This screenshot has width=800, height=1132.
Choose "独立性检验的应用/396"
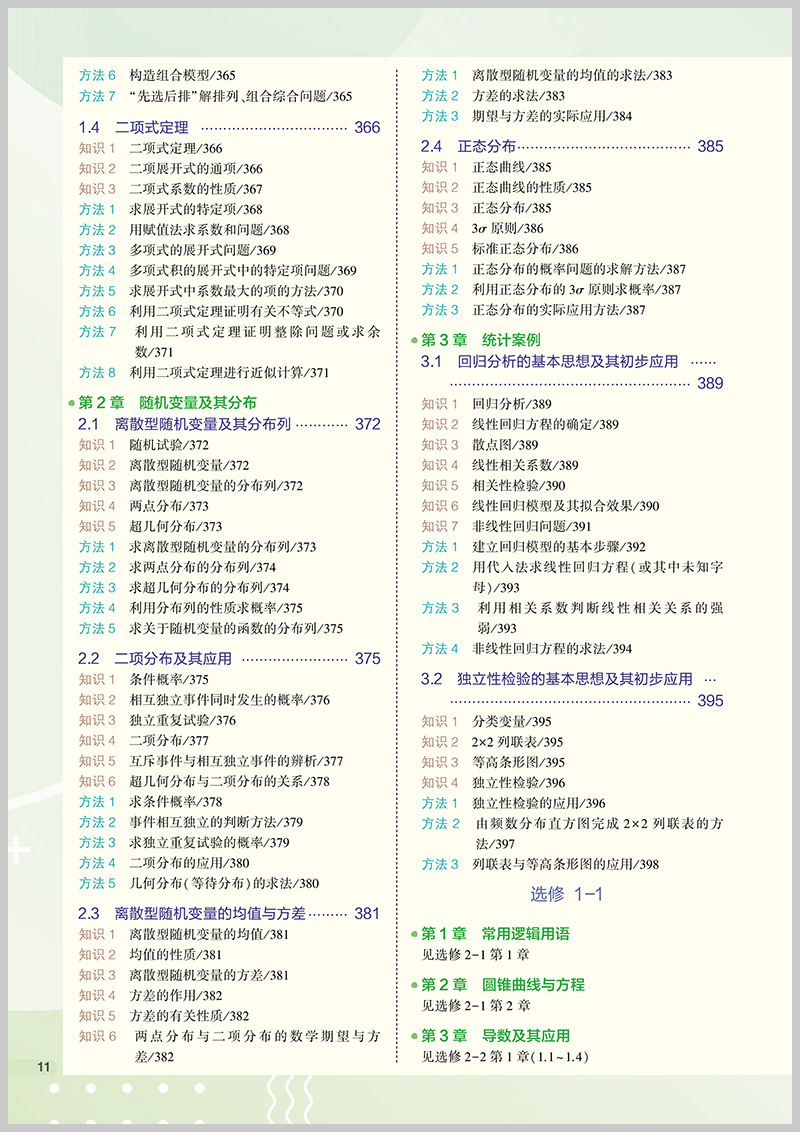(539, 804)
